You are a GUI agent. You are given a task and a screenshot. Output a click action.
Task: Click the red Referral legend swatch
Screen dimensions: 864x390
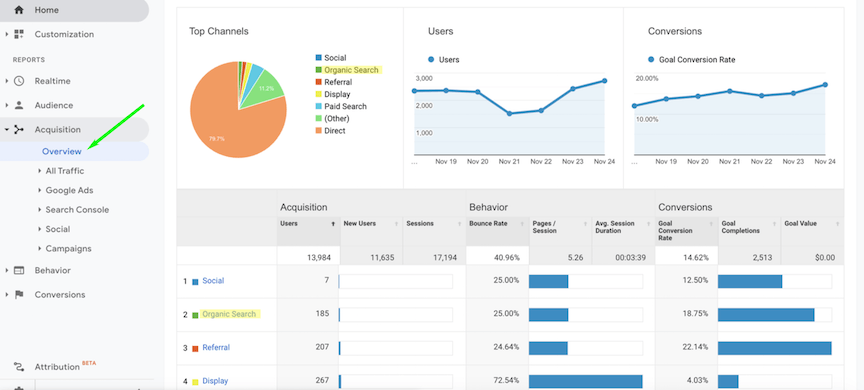click(318, 82)
